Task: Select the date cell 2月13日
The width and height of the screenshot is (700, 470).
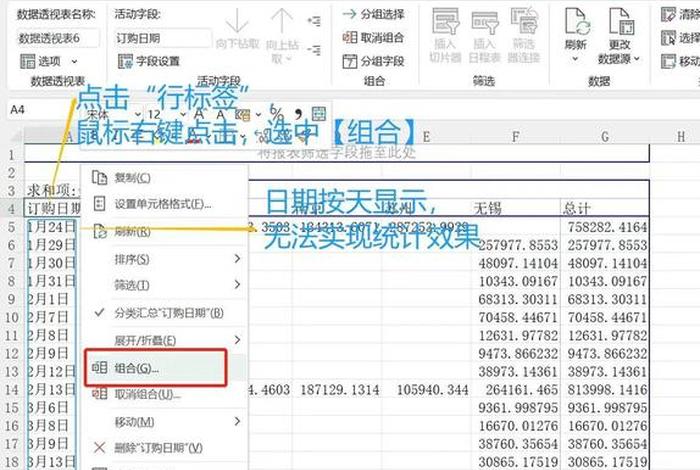Action: [x=51, y=390]
